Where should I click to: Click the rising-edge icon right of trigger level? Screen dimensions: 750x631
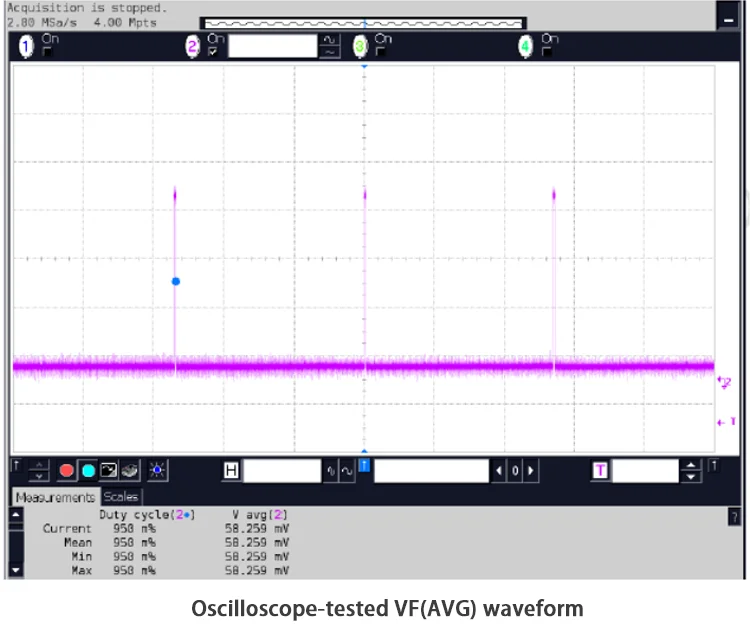[714, 465]
